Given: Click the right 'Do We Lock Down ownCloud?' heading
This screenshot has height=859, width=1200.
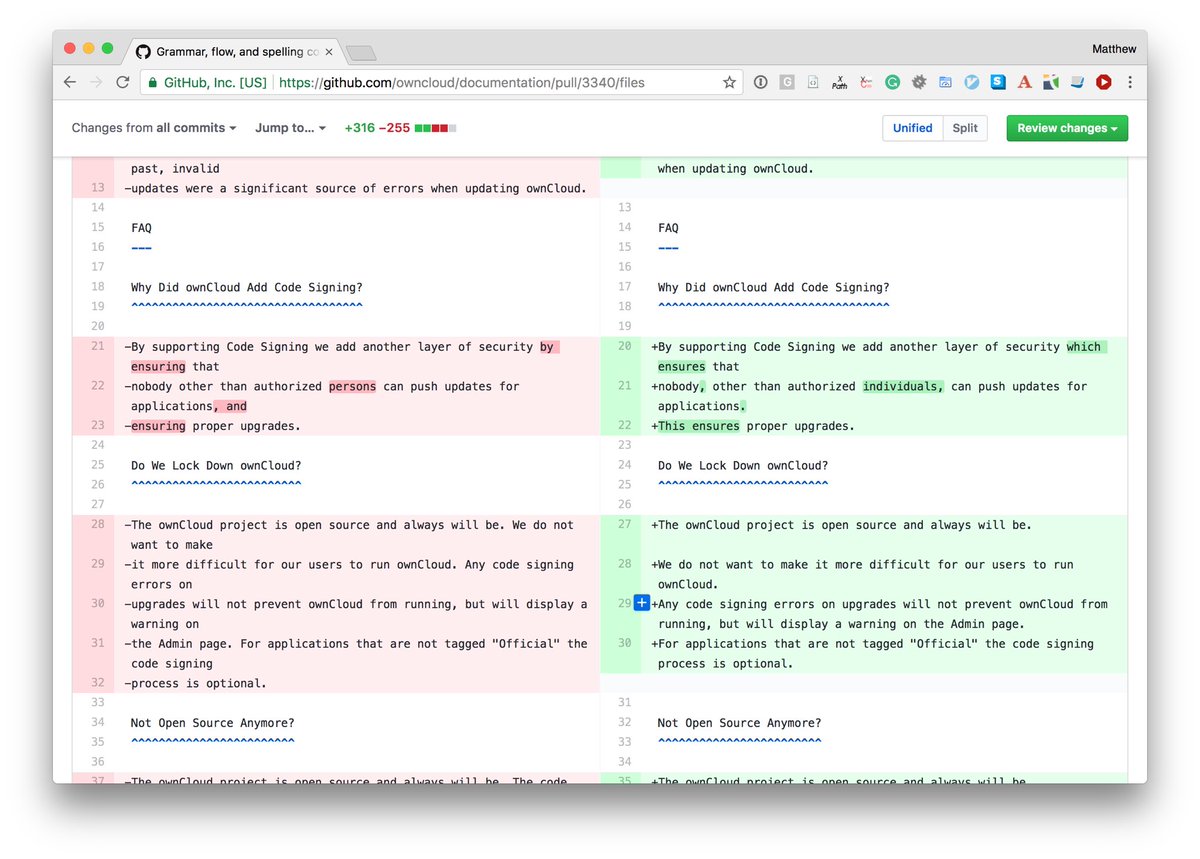Looking at the screenshot, I should pyautogui.click(x=743, y=465).
